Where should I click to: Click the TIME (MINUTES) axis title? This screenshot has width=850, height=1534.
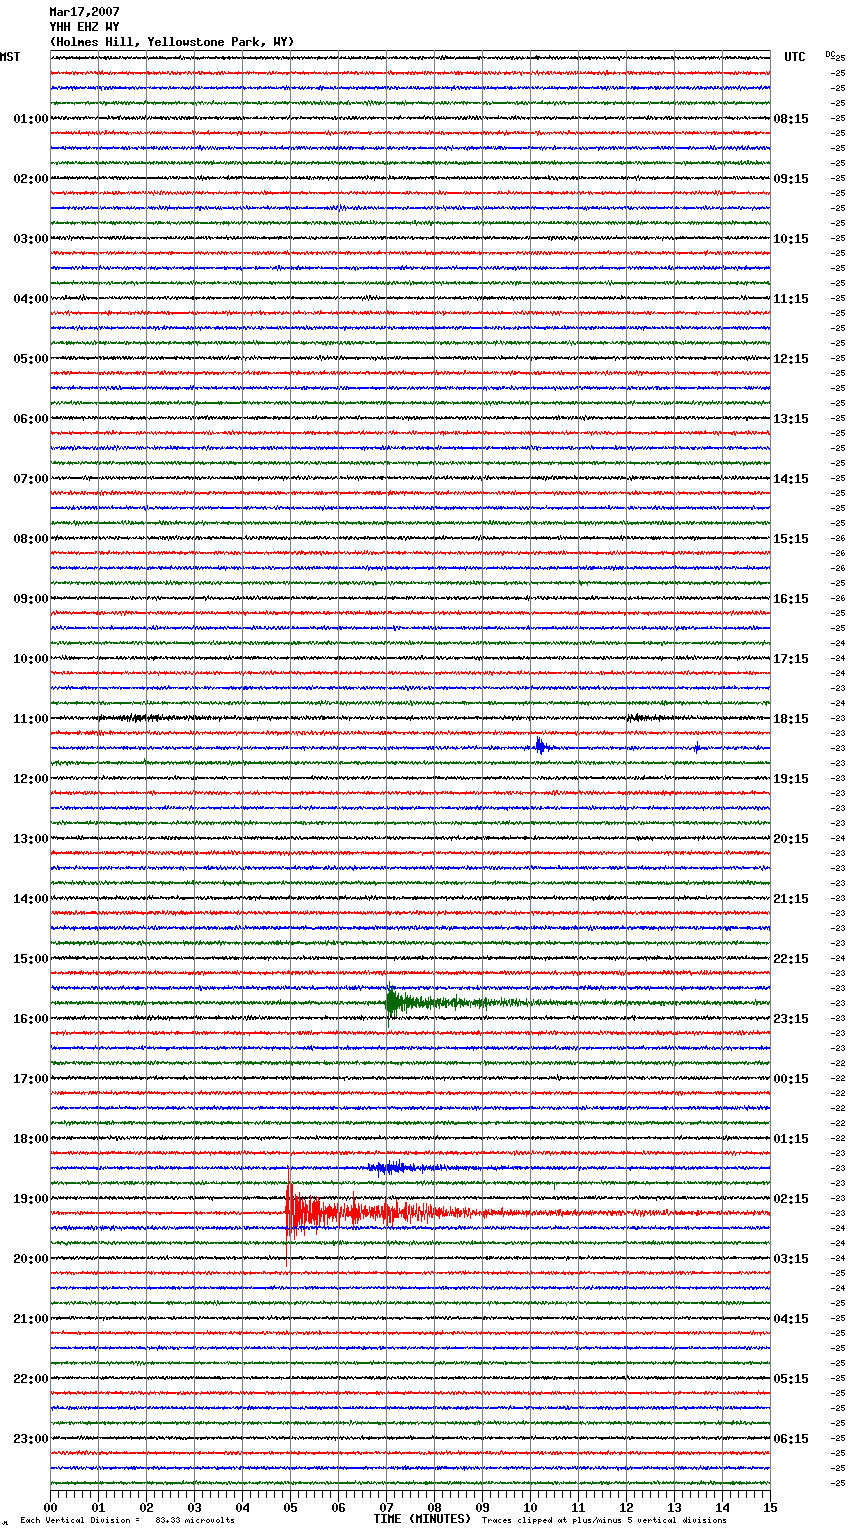[x=422, y=1519]
